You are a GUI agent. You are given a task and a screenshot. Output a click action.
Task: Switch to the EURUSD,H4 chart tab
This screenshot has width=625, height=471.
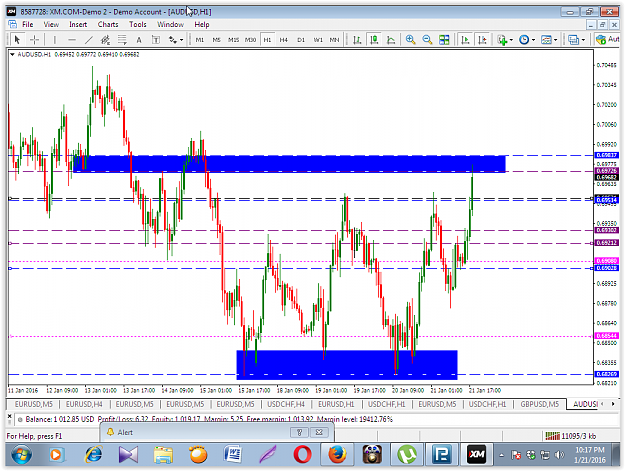coord(84,404)
